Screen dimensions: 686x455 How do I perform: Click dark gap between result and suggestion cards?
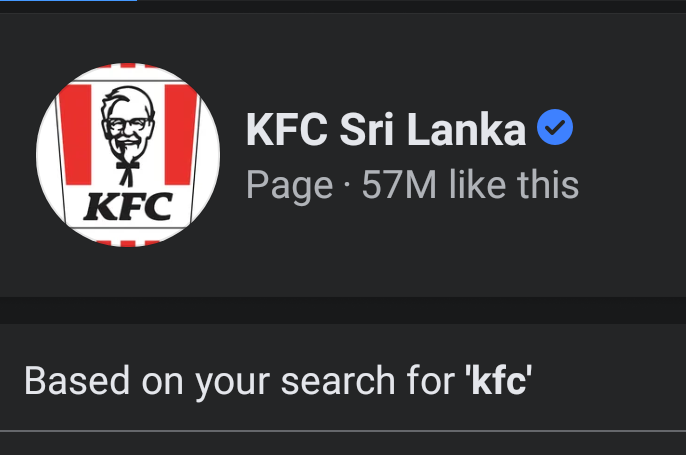click(343, 310)
